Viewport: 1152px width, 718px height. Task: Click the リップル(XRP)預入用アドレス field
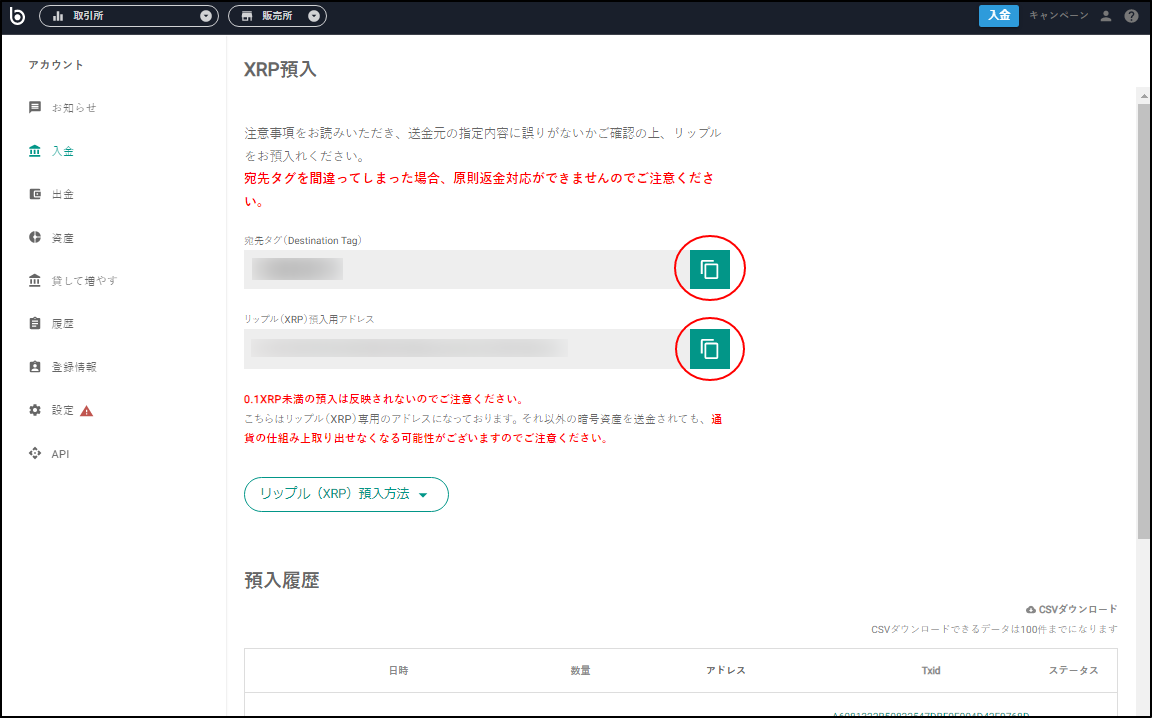pos(467,349)
